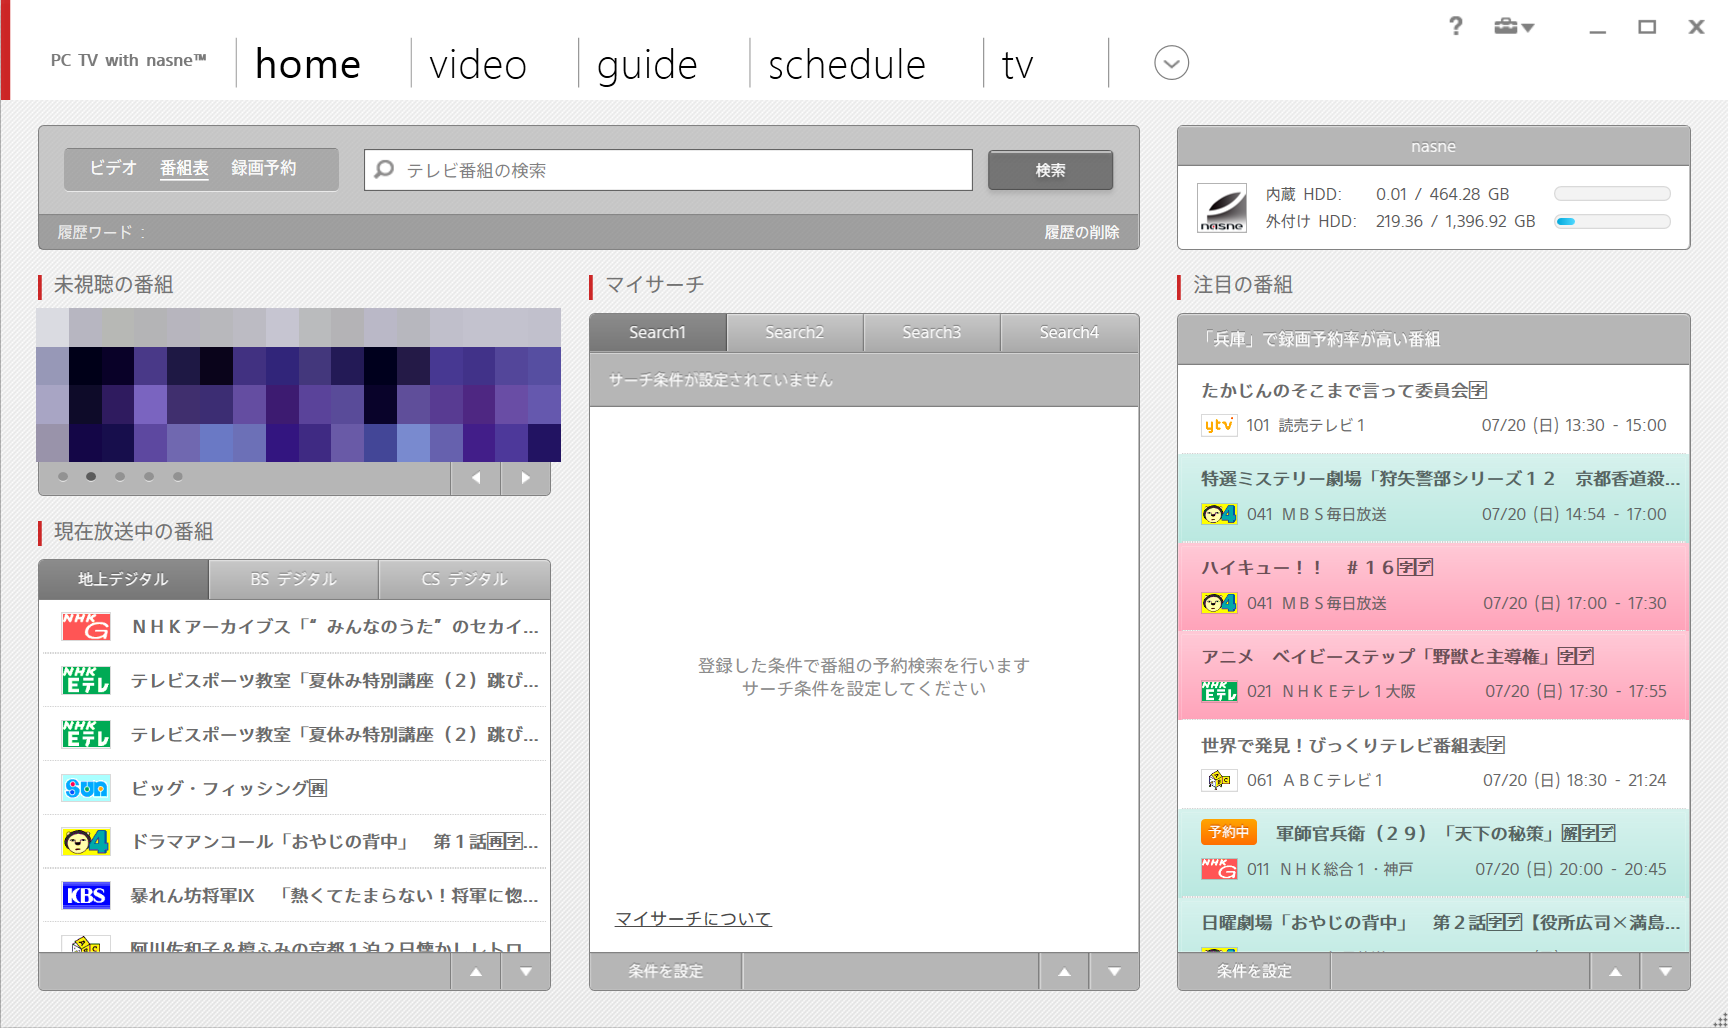The width and height of the screenshot is (1728, 1028).
Task: Open the マイサーチについて link
Action: 693,919
